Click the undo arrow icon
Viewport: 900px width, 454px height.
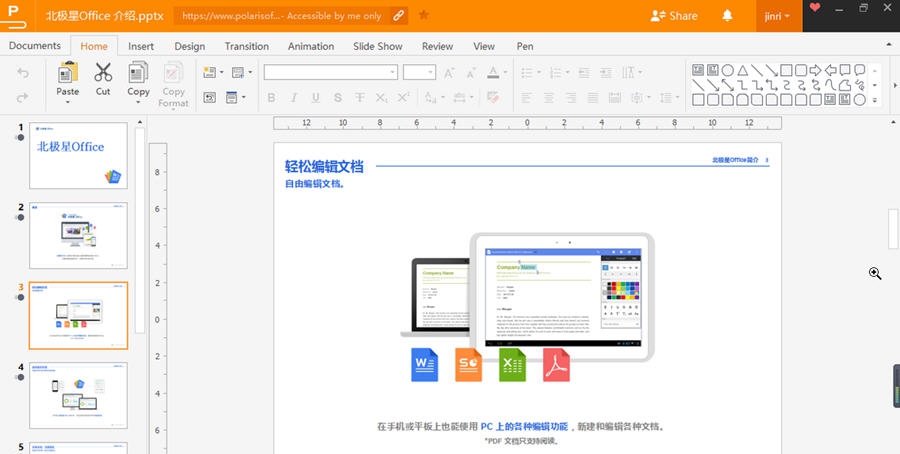click(x=23, y=73)
